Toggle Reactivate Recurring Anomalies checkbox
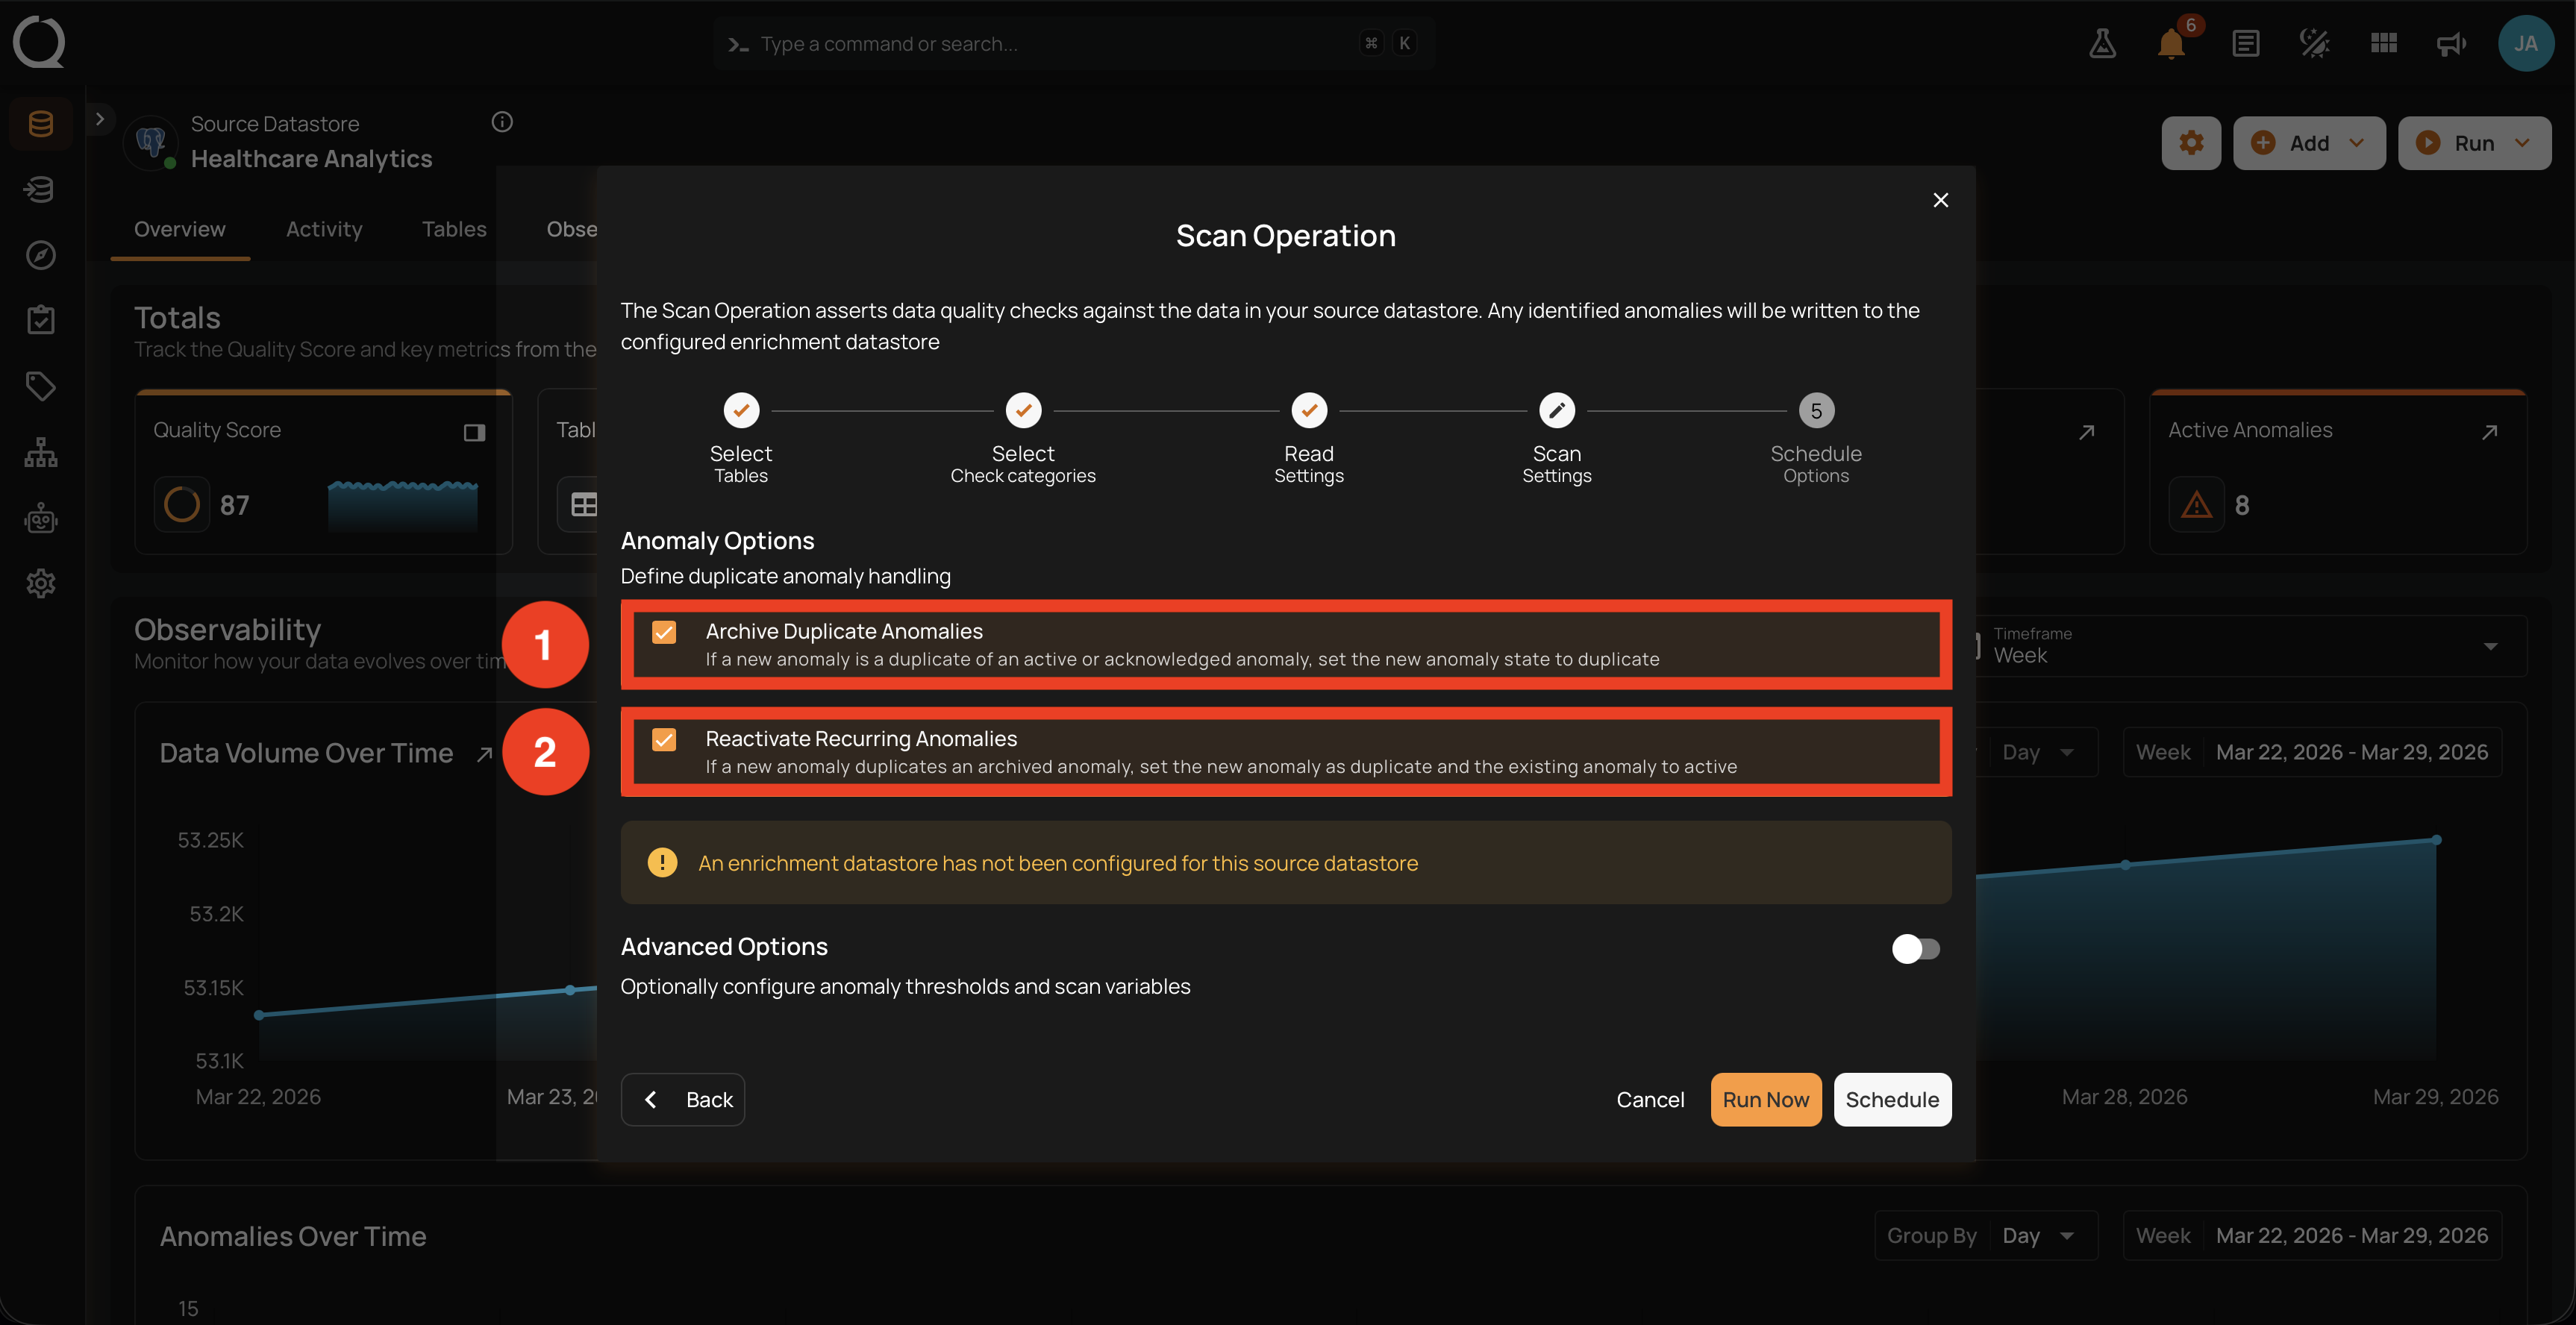The height and width of the screenshot is (1325, 2576). pos(664,739)
